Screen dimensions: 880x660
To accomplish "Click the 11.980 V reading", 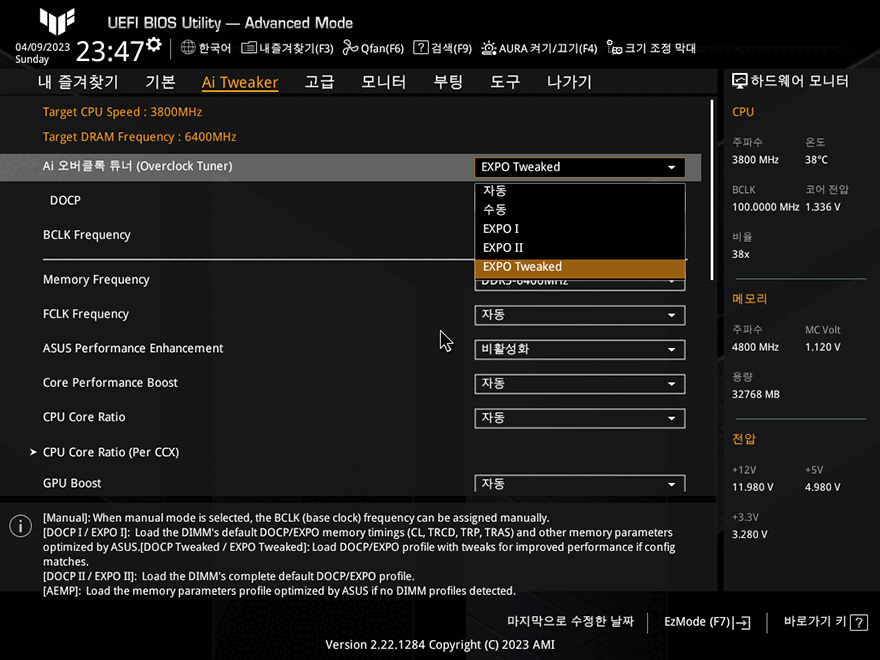I will tap(753, 487).
